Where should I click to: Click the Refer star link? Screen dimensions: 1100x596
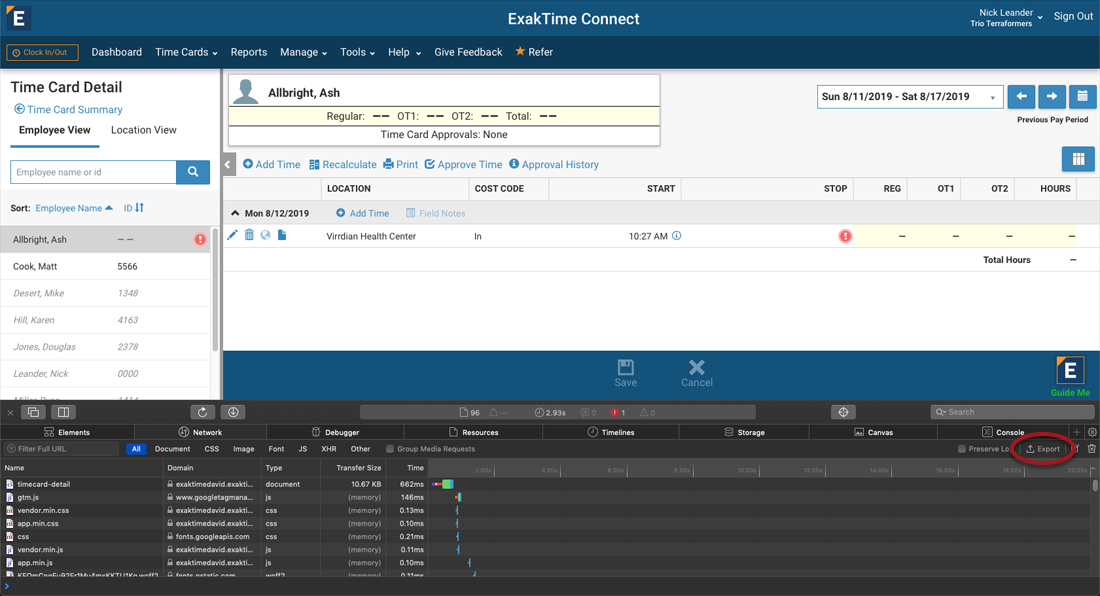534,52
